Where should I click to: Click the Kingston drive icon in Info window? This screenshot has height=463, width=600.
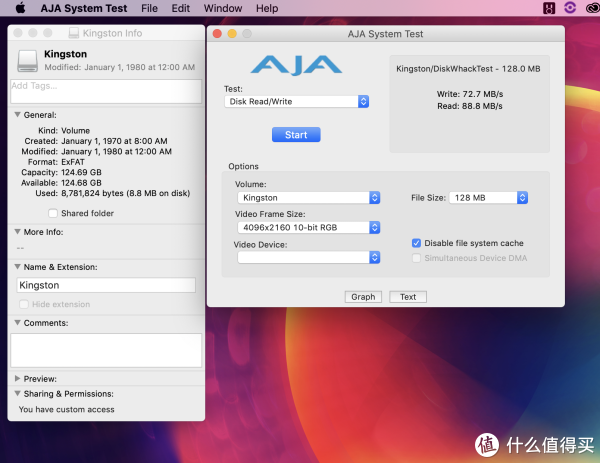[x=28, y=60]
